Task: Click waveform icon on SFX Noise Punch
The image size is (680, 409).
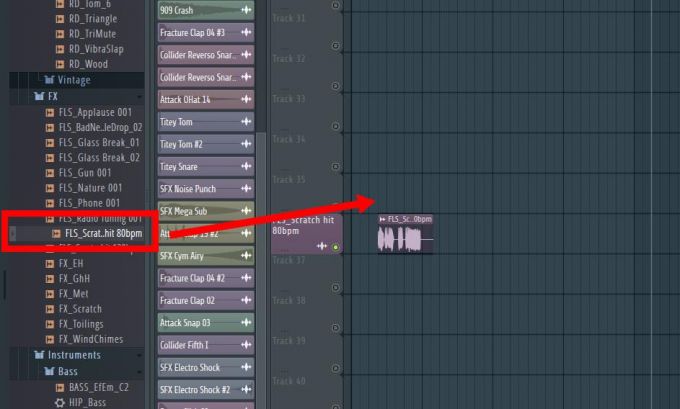Action: click(246, 188)
